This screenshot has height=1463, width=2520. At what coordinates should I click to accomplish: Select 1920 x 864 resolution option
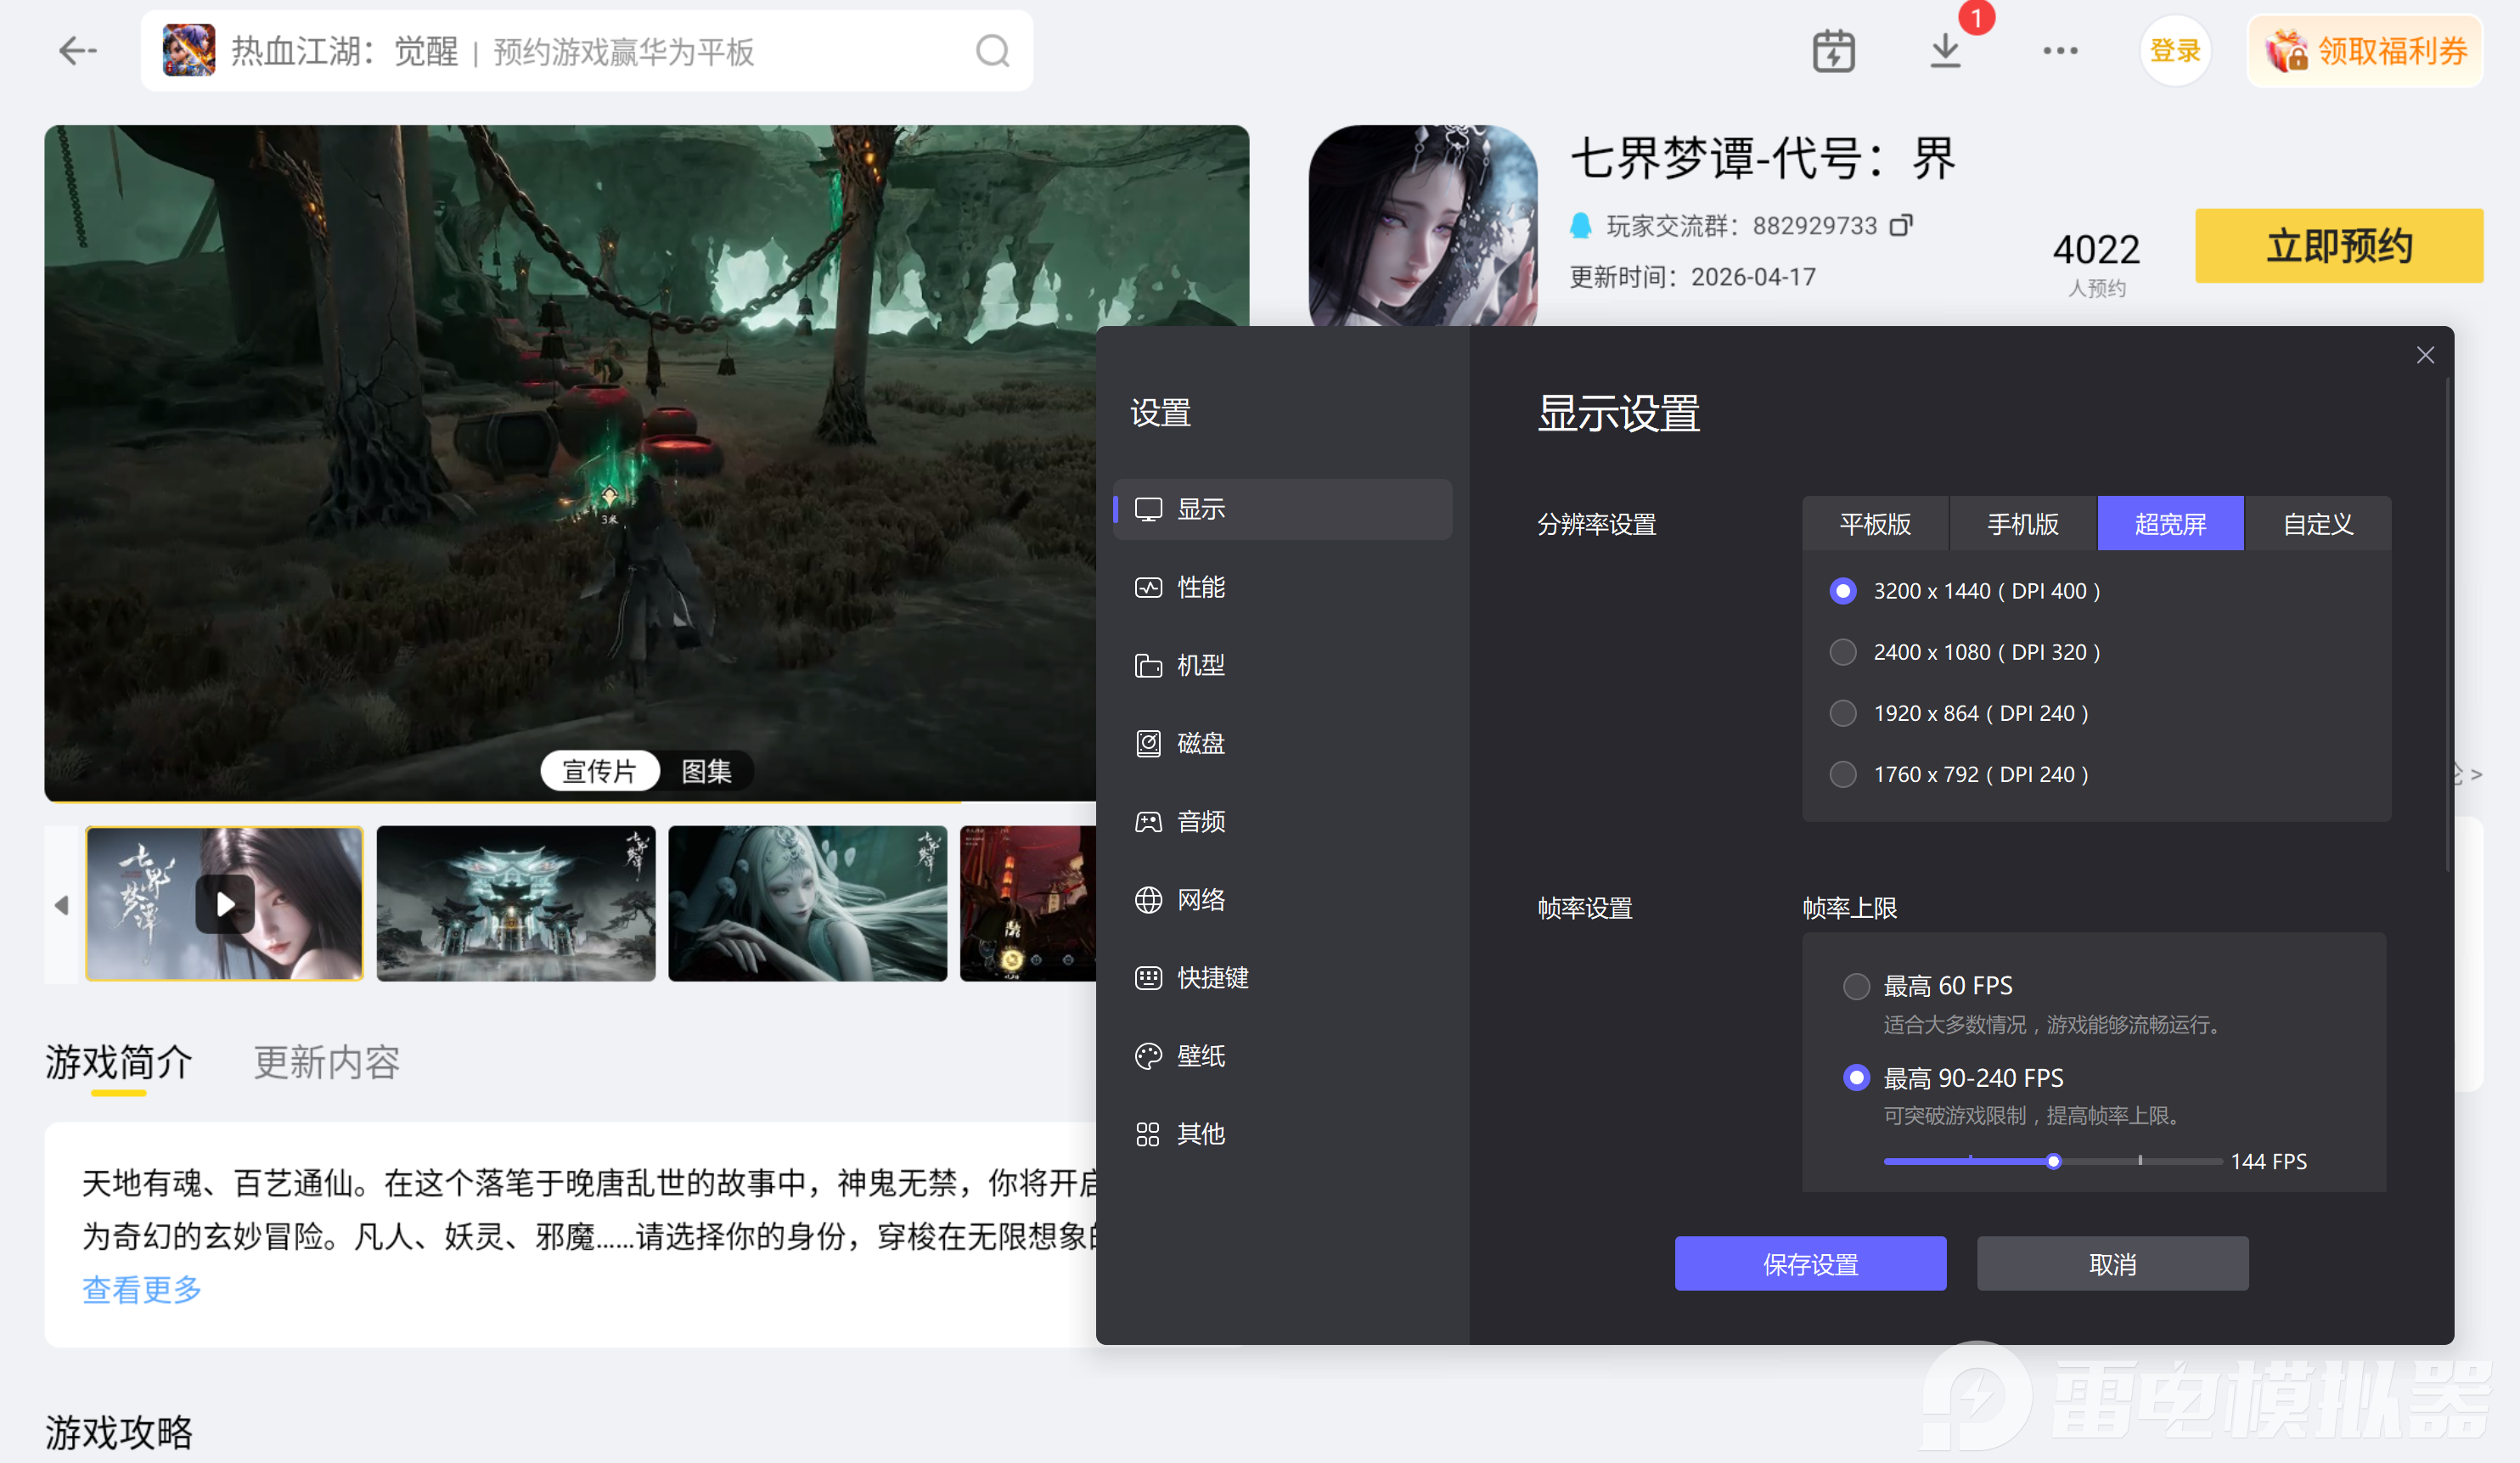(1843, 713)
